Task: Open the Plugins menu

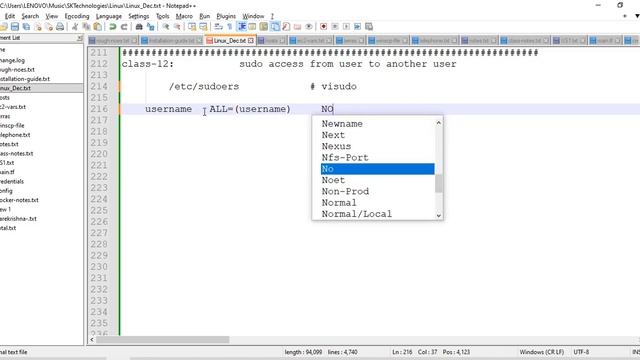Action: click(x=226, y=16)
